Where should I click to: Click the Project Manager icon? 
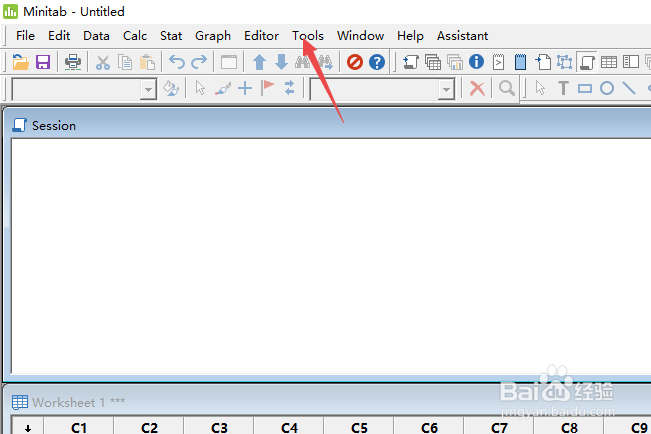click(x=631, y=62)
